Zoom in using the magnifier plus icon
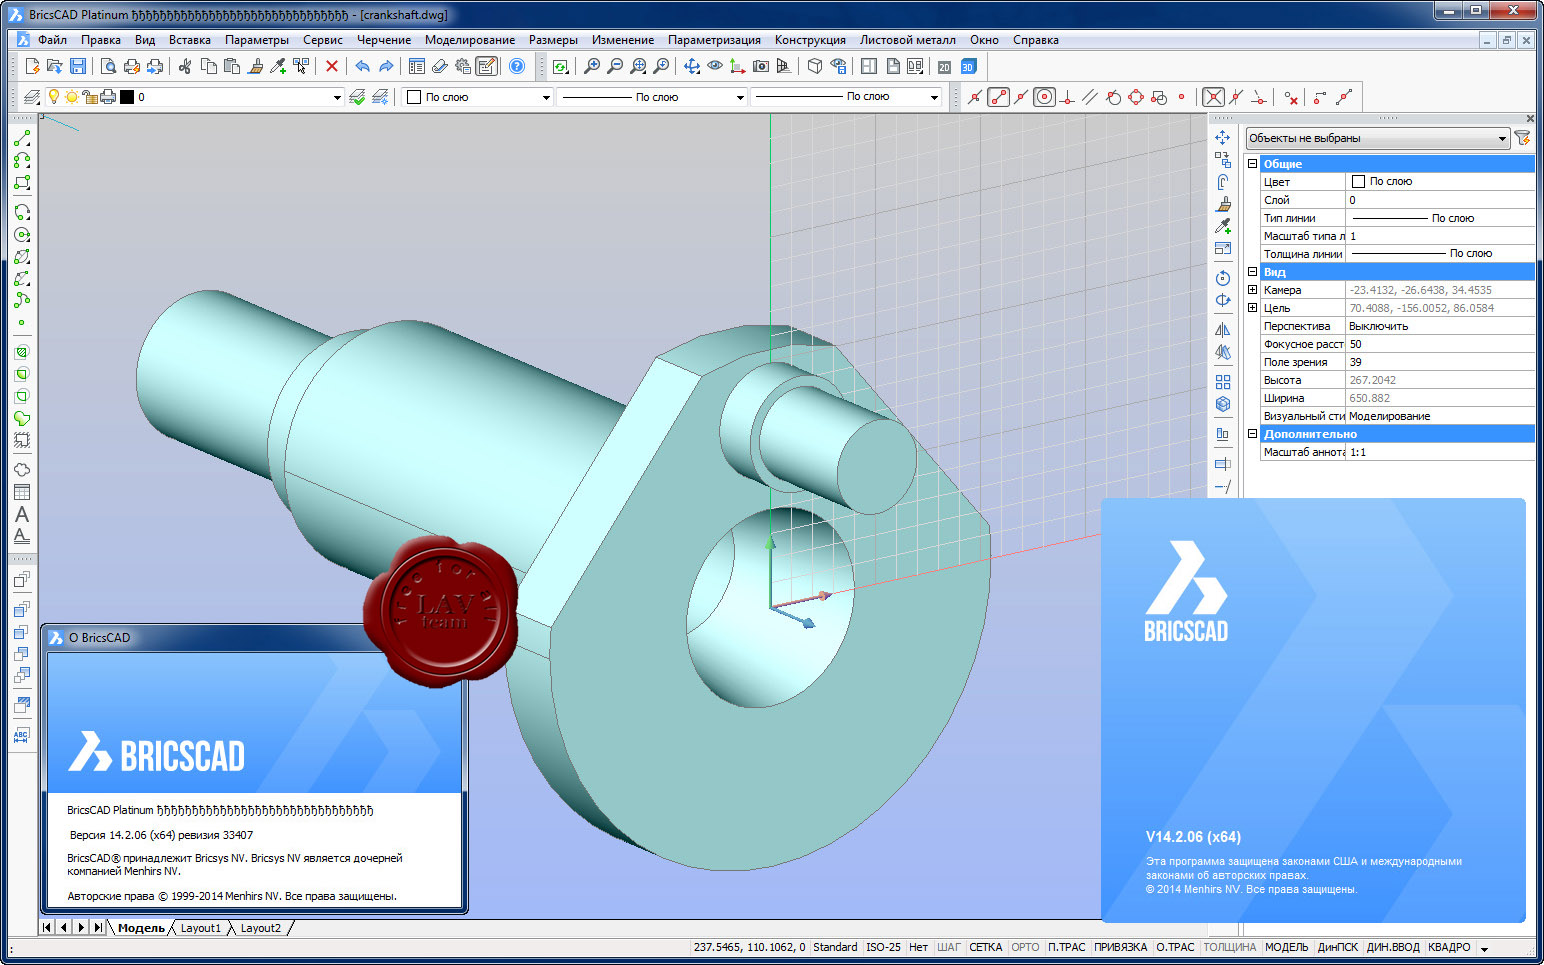 [x=592, y=66]
